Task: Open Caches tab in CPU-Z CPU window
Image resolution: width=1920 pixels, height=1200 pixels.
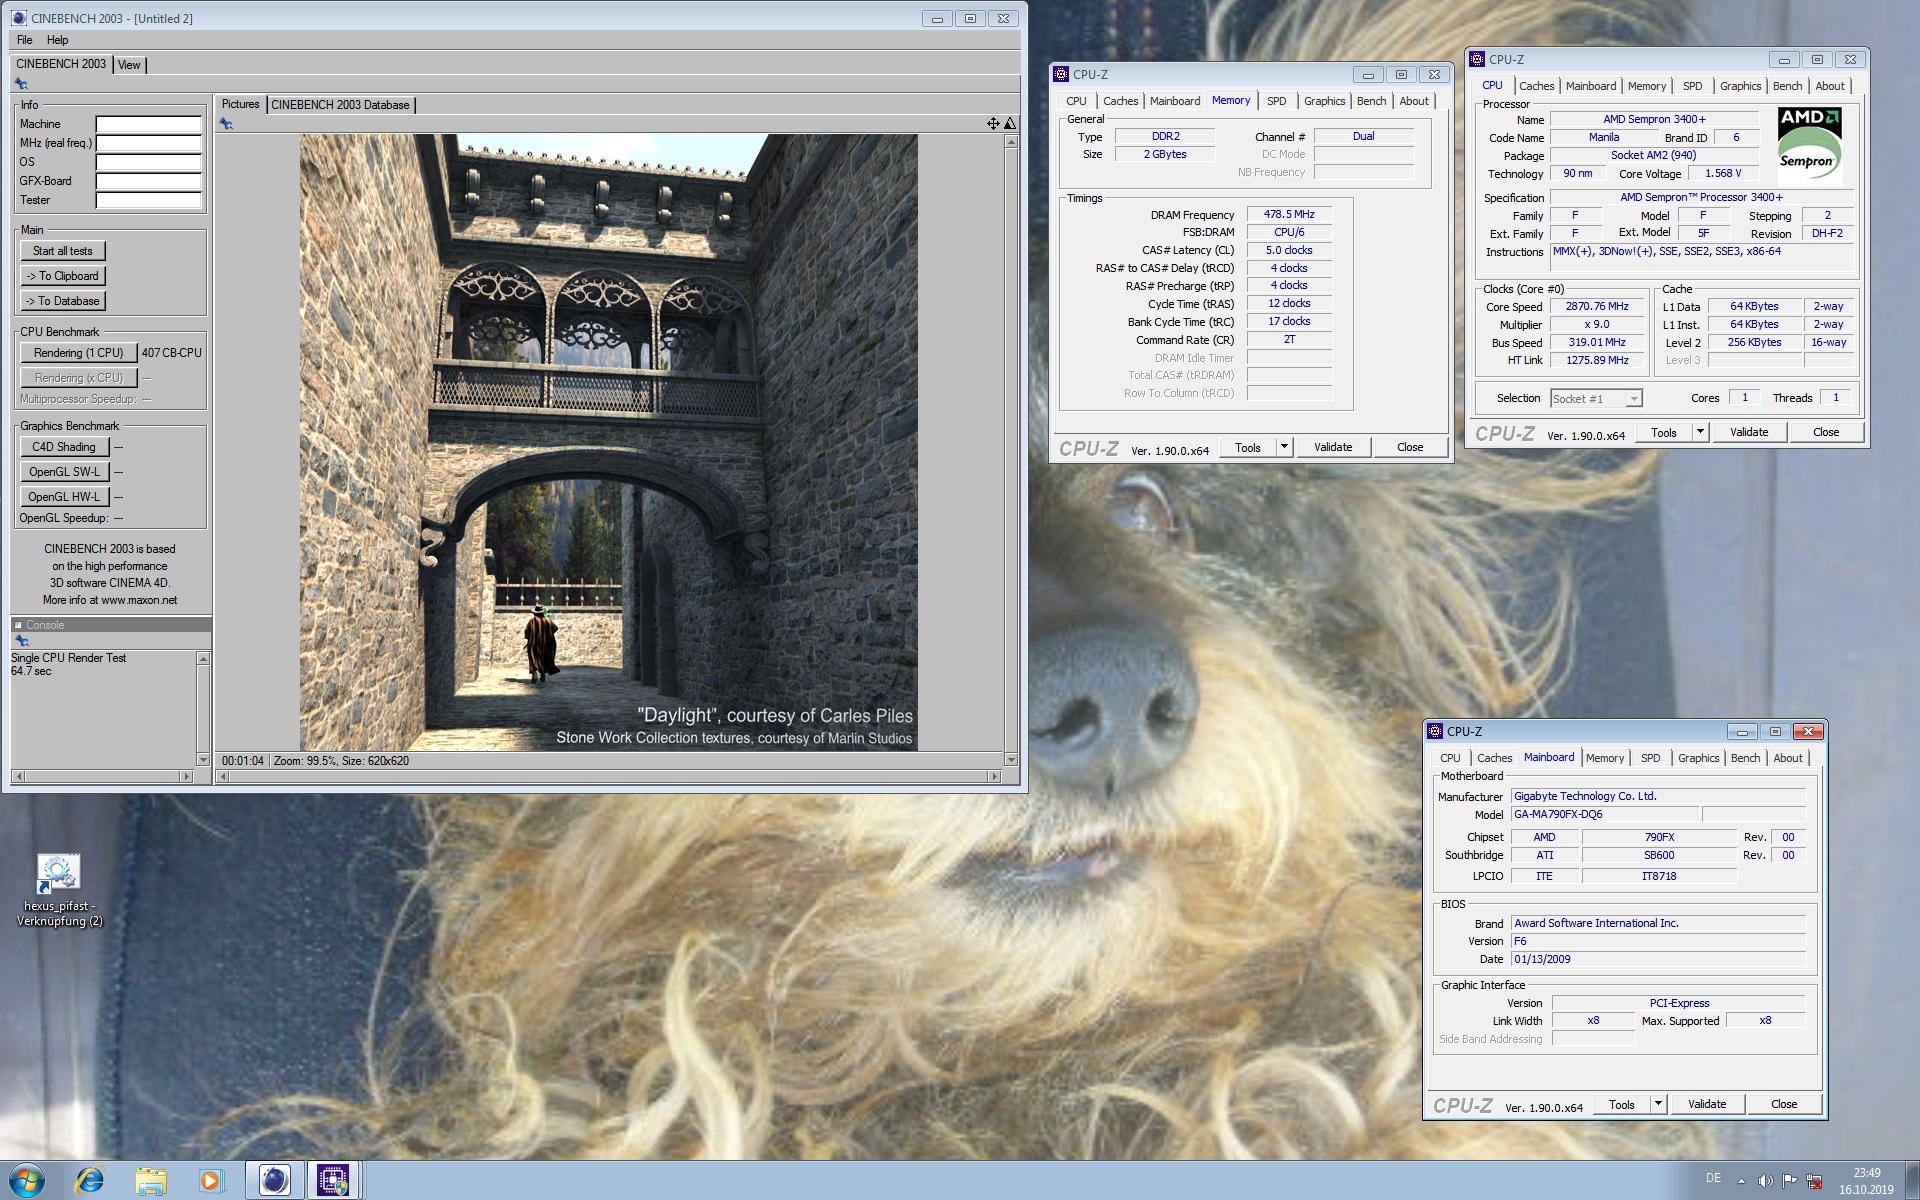Action: [x=1536, y=86]
